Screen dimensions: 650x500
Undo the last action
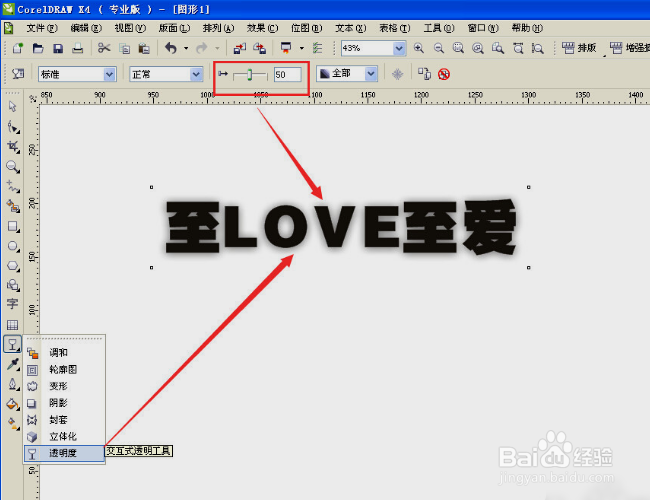[x=171, y=48]
